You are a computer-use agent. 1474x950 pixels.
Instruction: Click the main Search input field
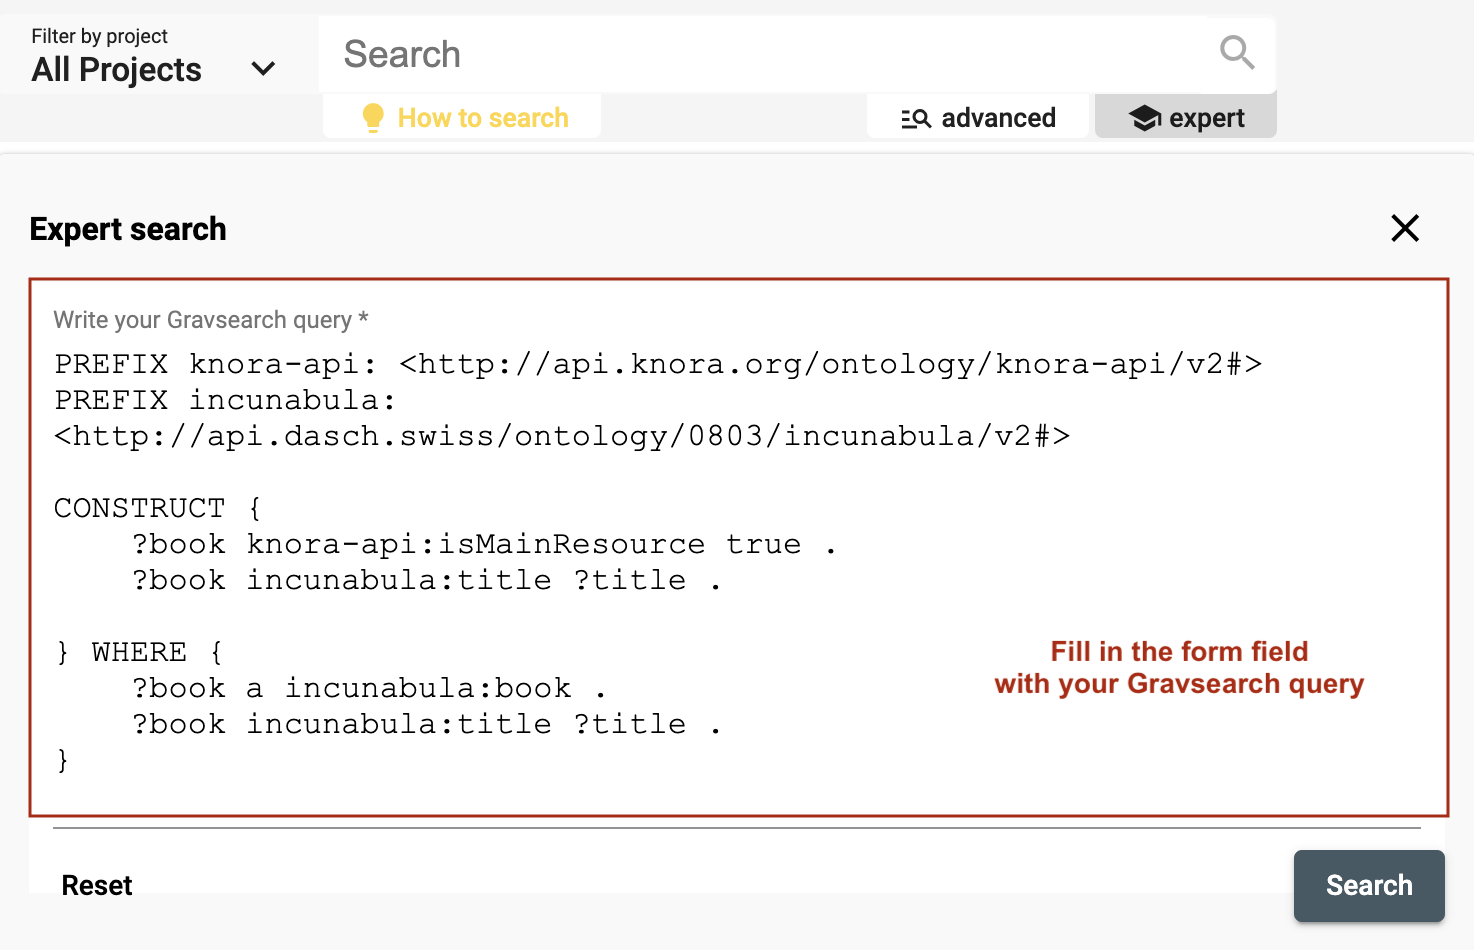pos(700,54)
